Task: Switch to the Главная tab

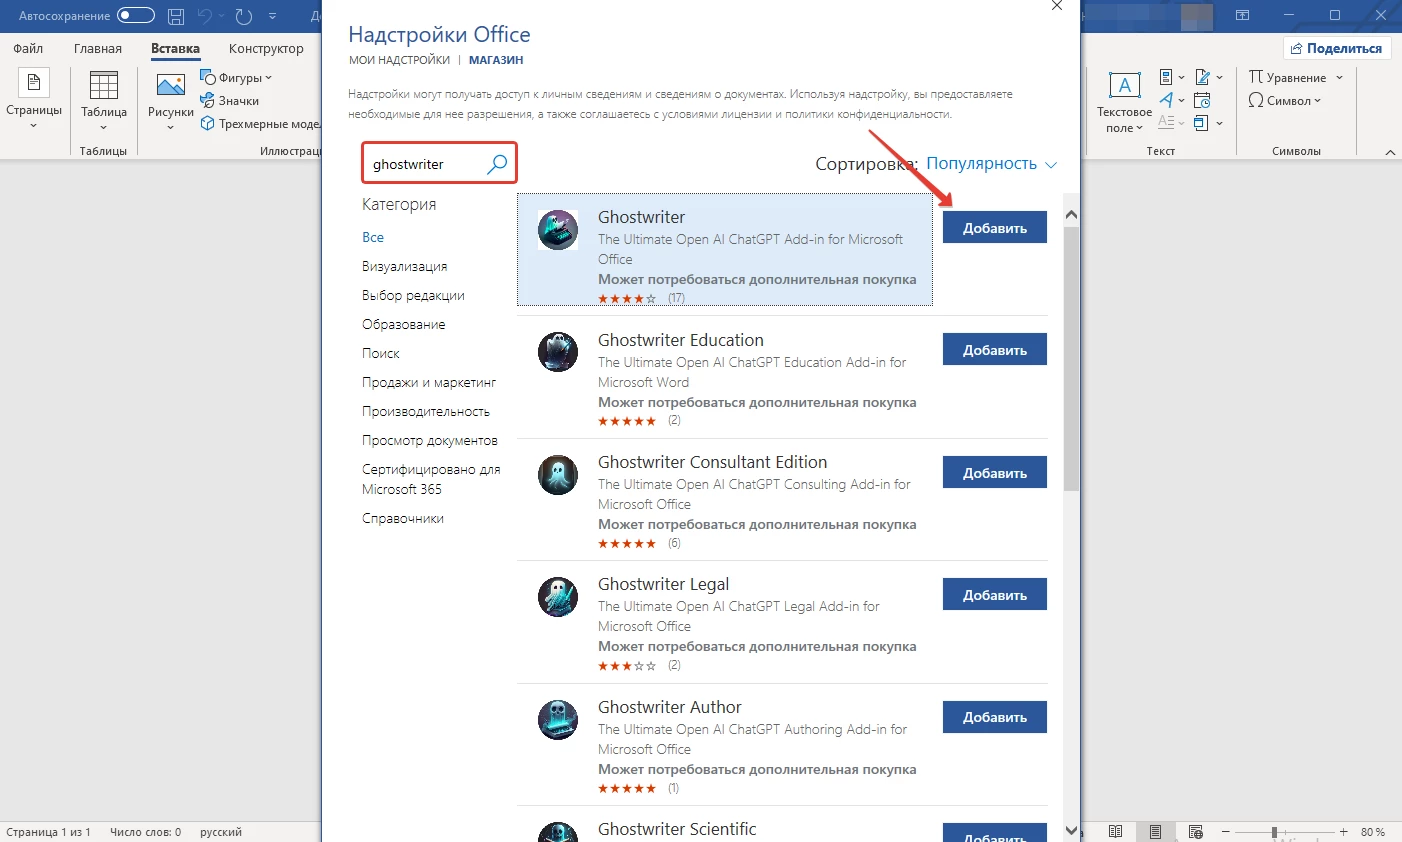Action: pyautogui.click(x=98, y=48)
